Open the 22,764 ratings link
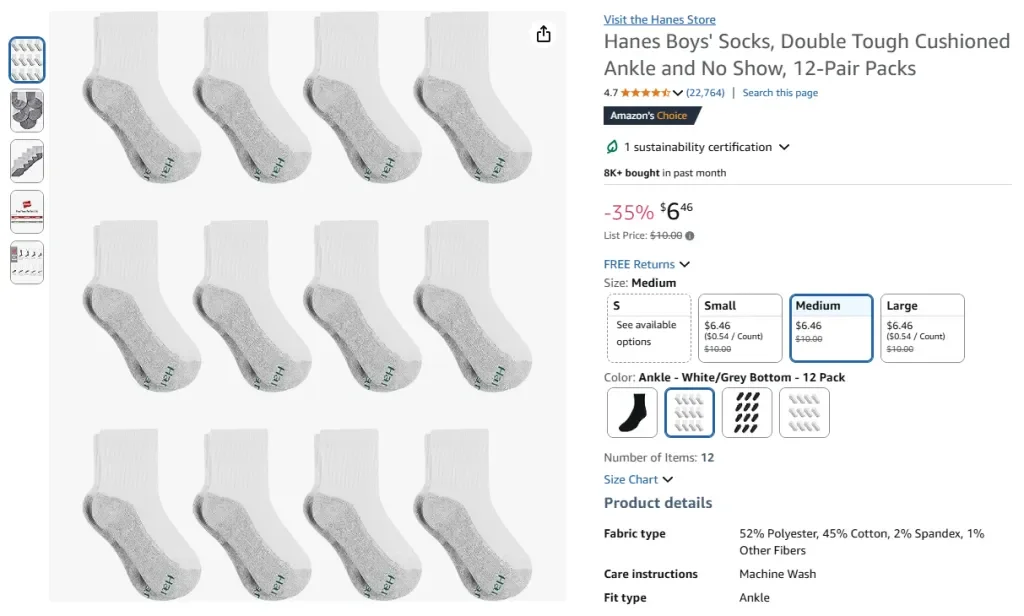The width and height of the screenshot is (1024, 616). pos(704,92)
